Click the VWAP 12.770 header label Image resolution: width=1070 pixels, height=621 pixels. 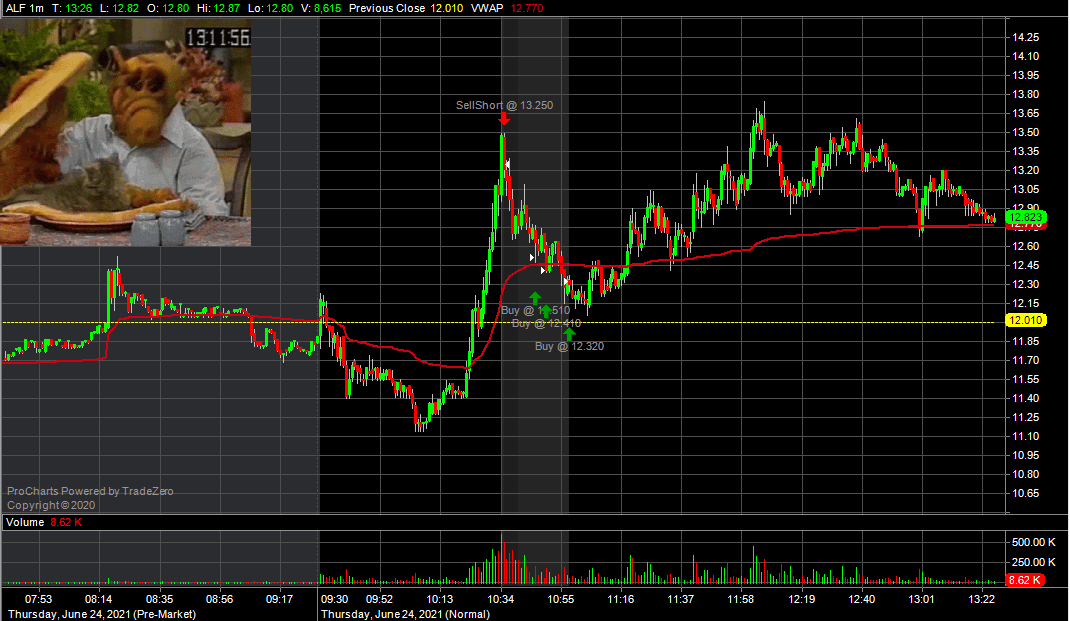coord(507,8)
